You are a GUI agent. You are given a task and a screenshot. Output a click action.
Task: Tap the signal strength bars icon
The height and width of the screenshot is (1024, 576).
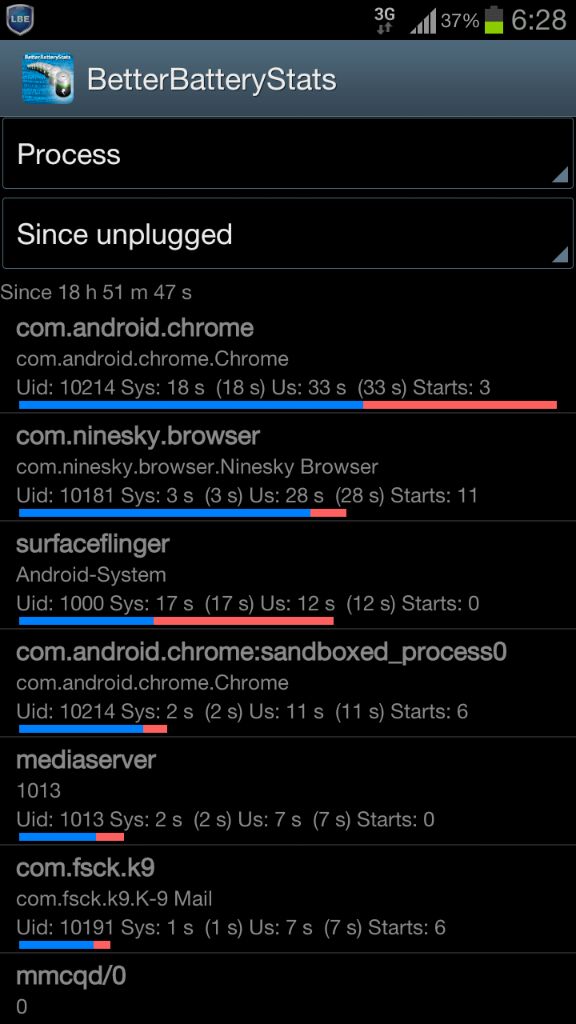pos(423,22)
